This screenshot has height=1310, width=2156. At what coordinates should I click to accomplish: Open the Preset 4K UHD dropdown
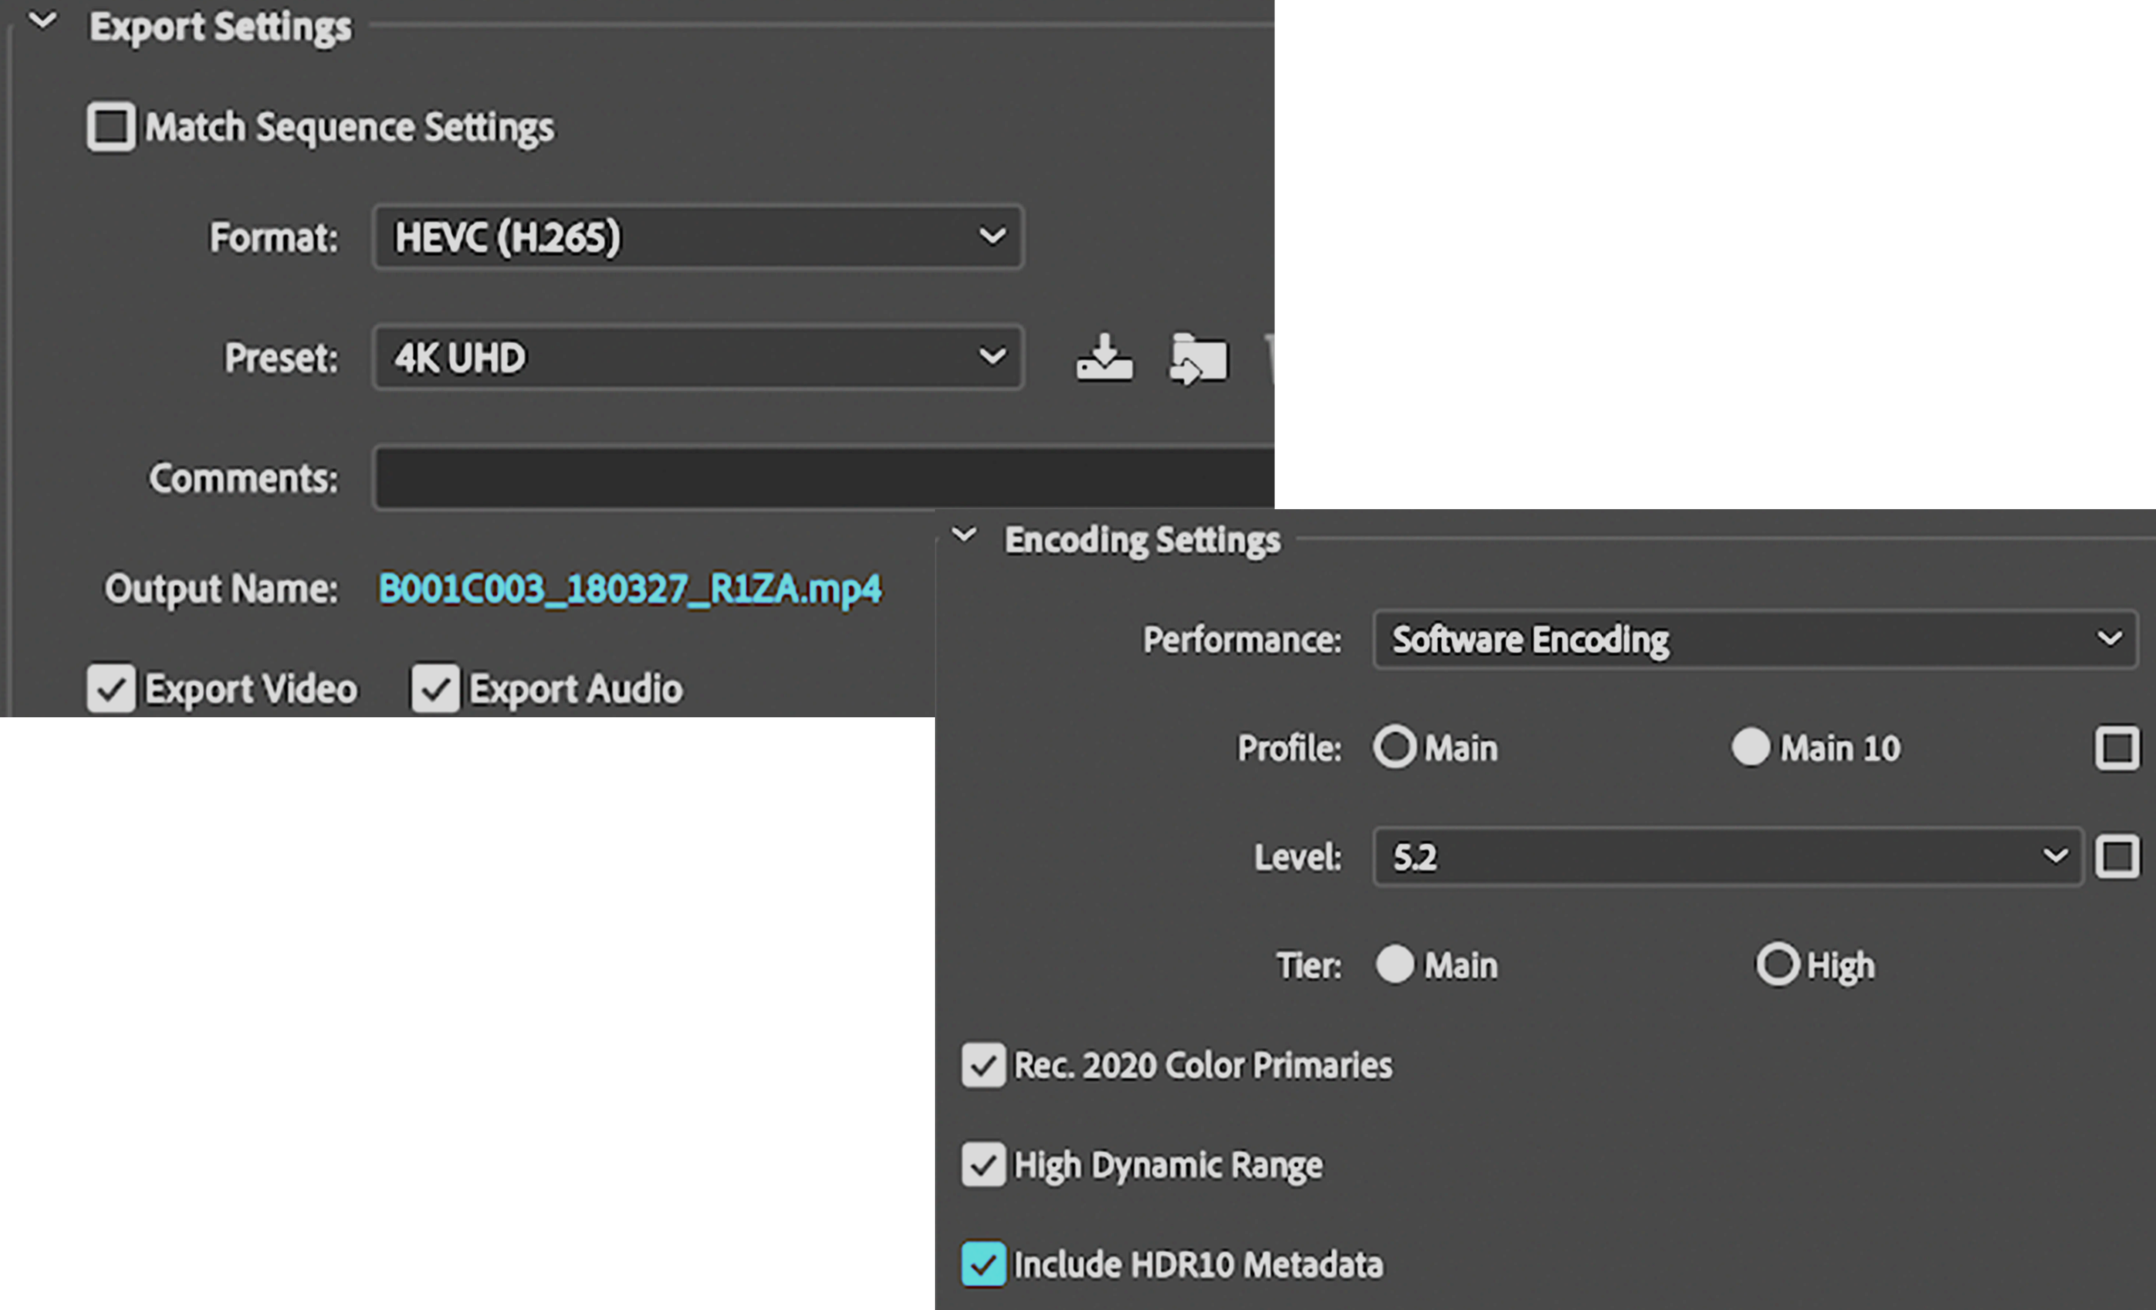coord(697,357)
